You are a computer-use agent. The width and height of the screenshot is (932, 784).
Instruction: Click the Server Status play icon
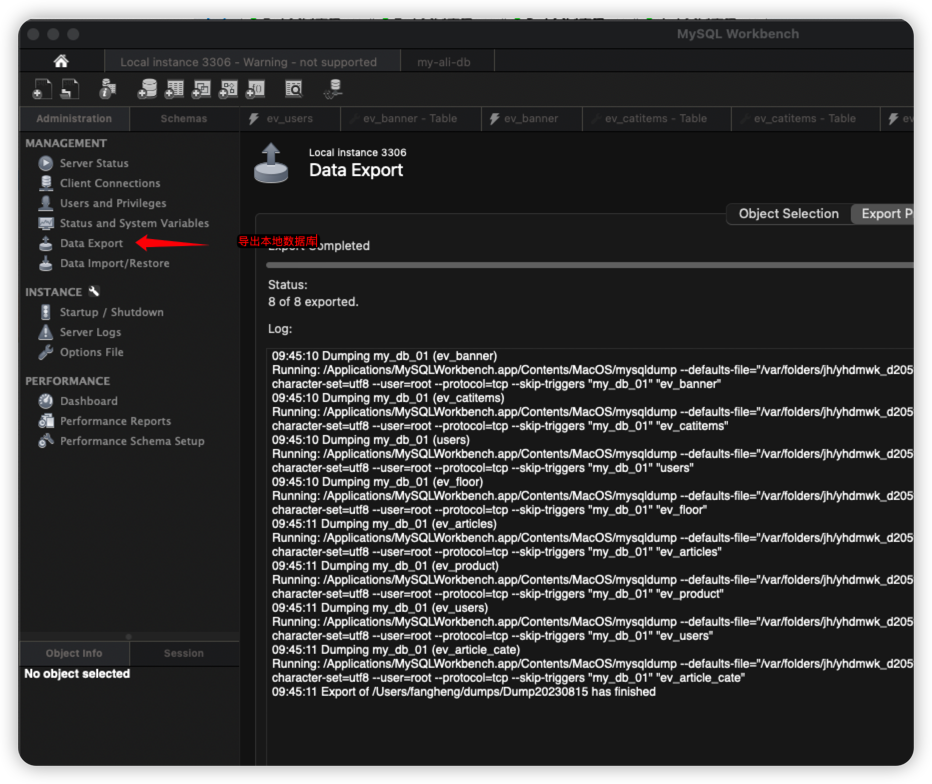coord(46,163)
